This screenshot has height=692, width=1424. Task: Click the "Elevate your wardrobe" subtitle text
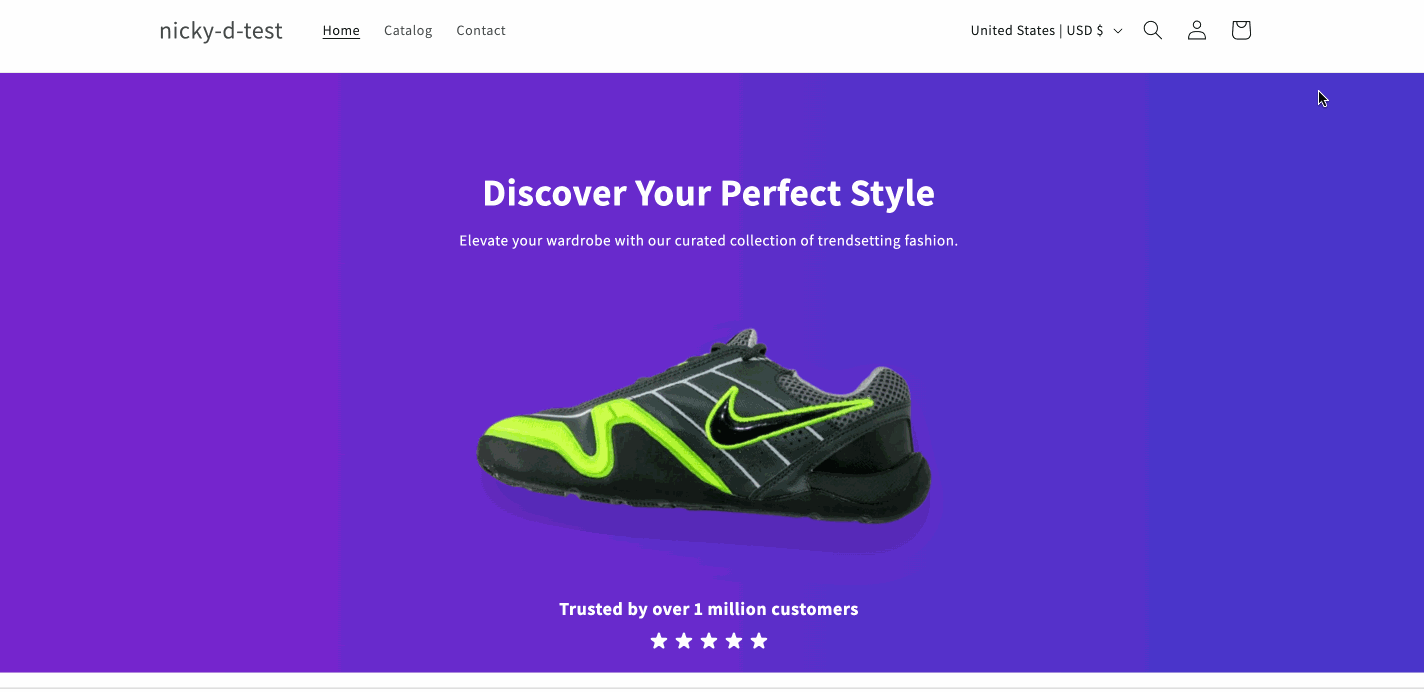click(x=708, y=241)
